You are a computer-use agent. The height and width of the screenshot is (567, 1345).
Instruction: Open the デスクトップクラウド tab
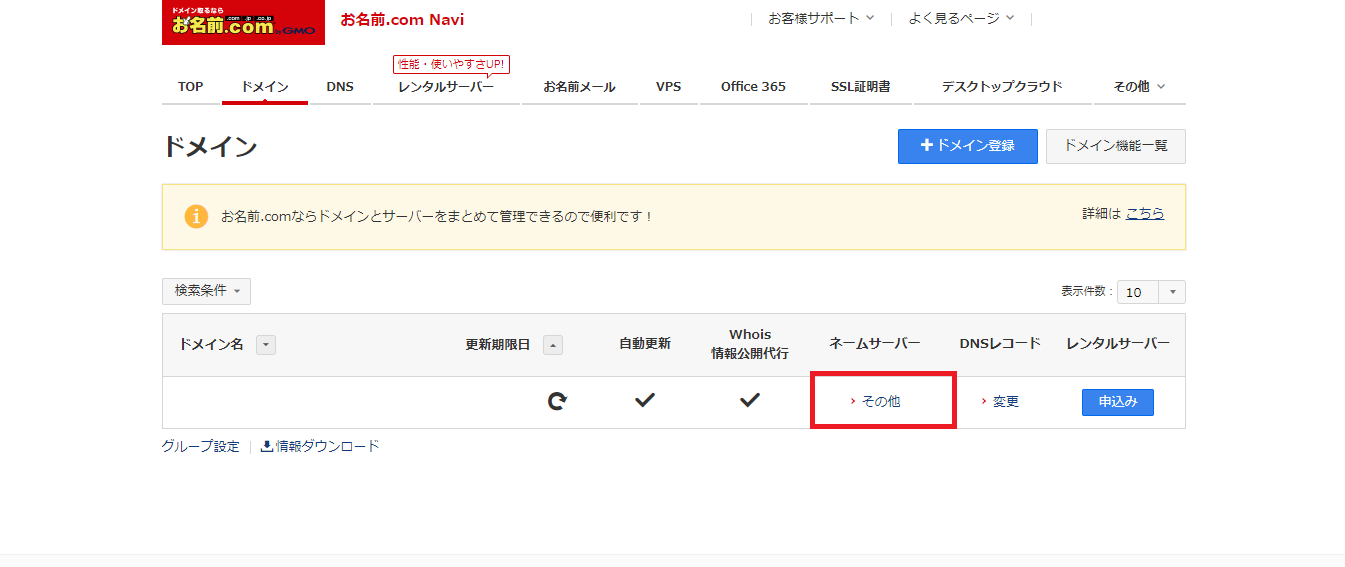tap(1002, 87)
